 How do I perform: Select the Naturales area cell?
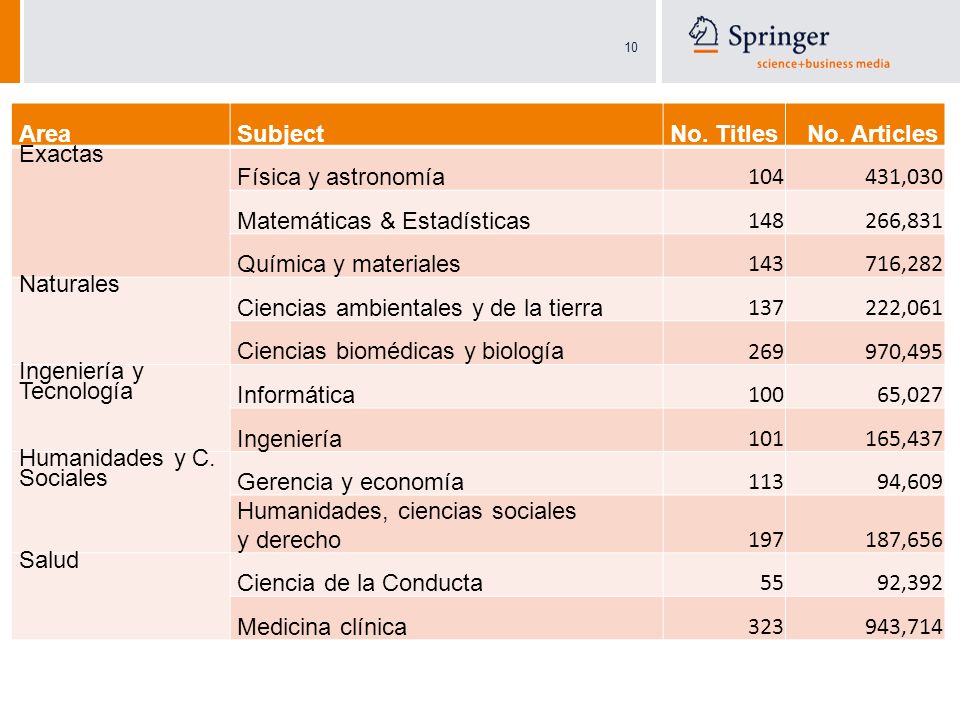click(121, 321)
